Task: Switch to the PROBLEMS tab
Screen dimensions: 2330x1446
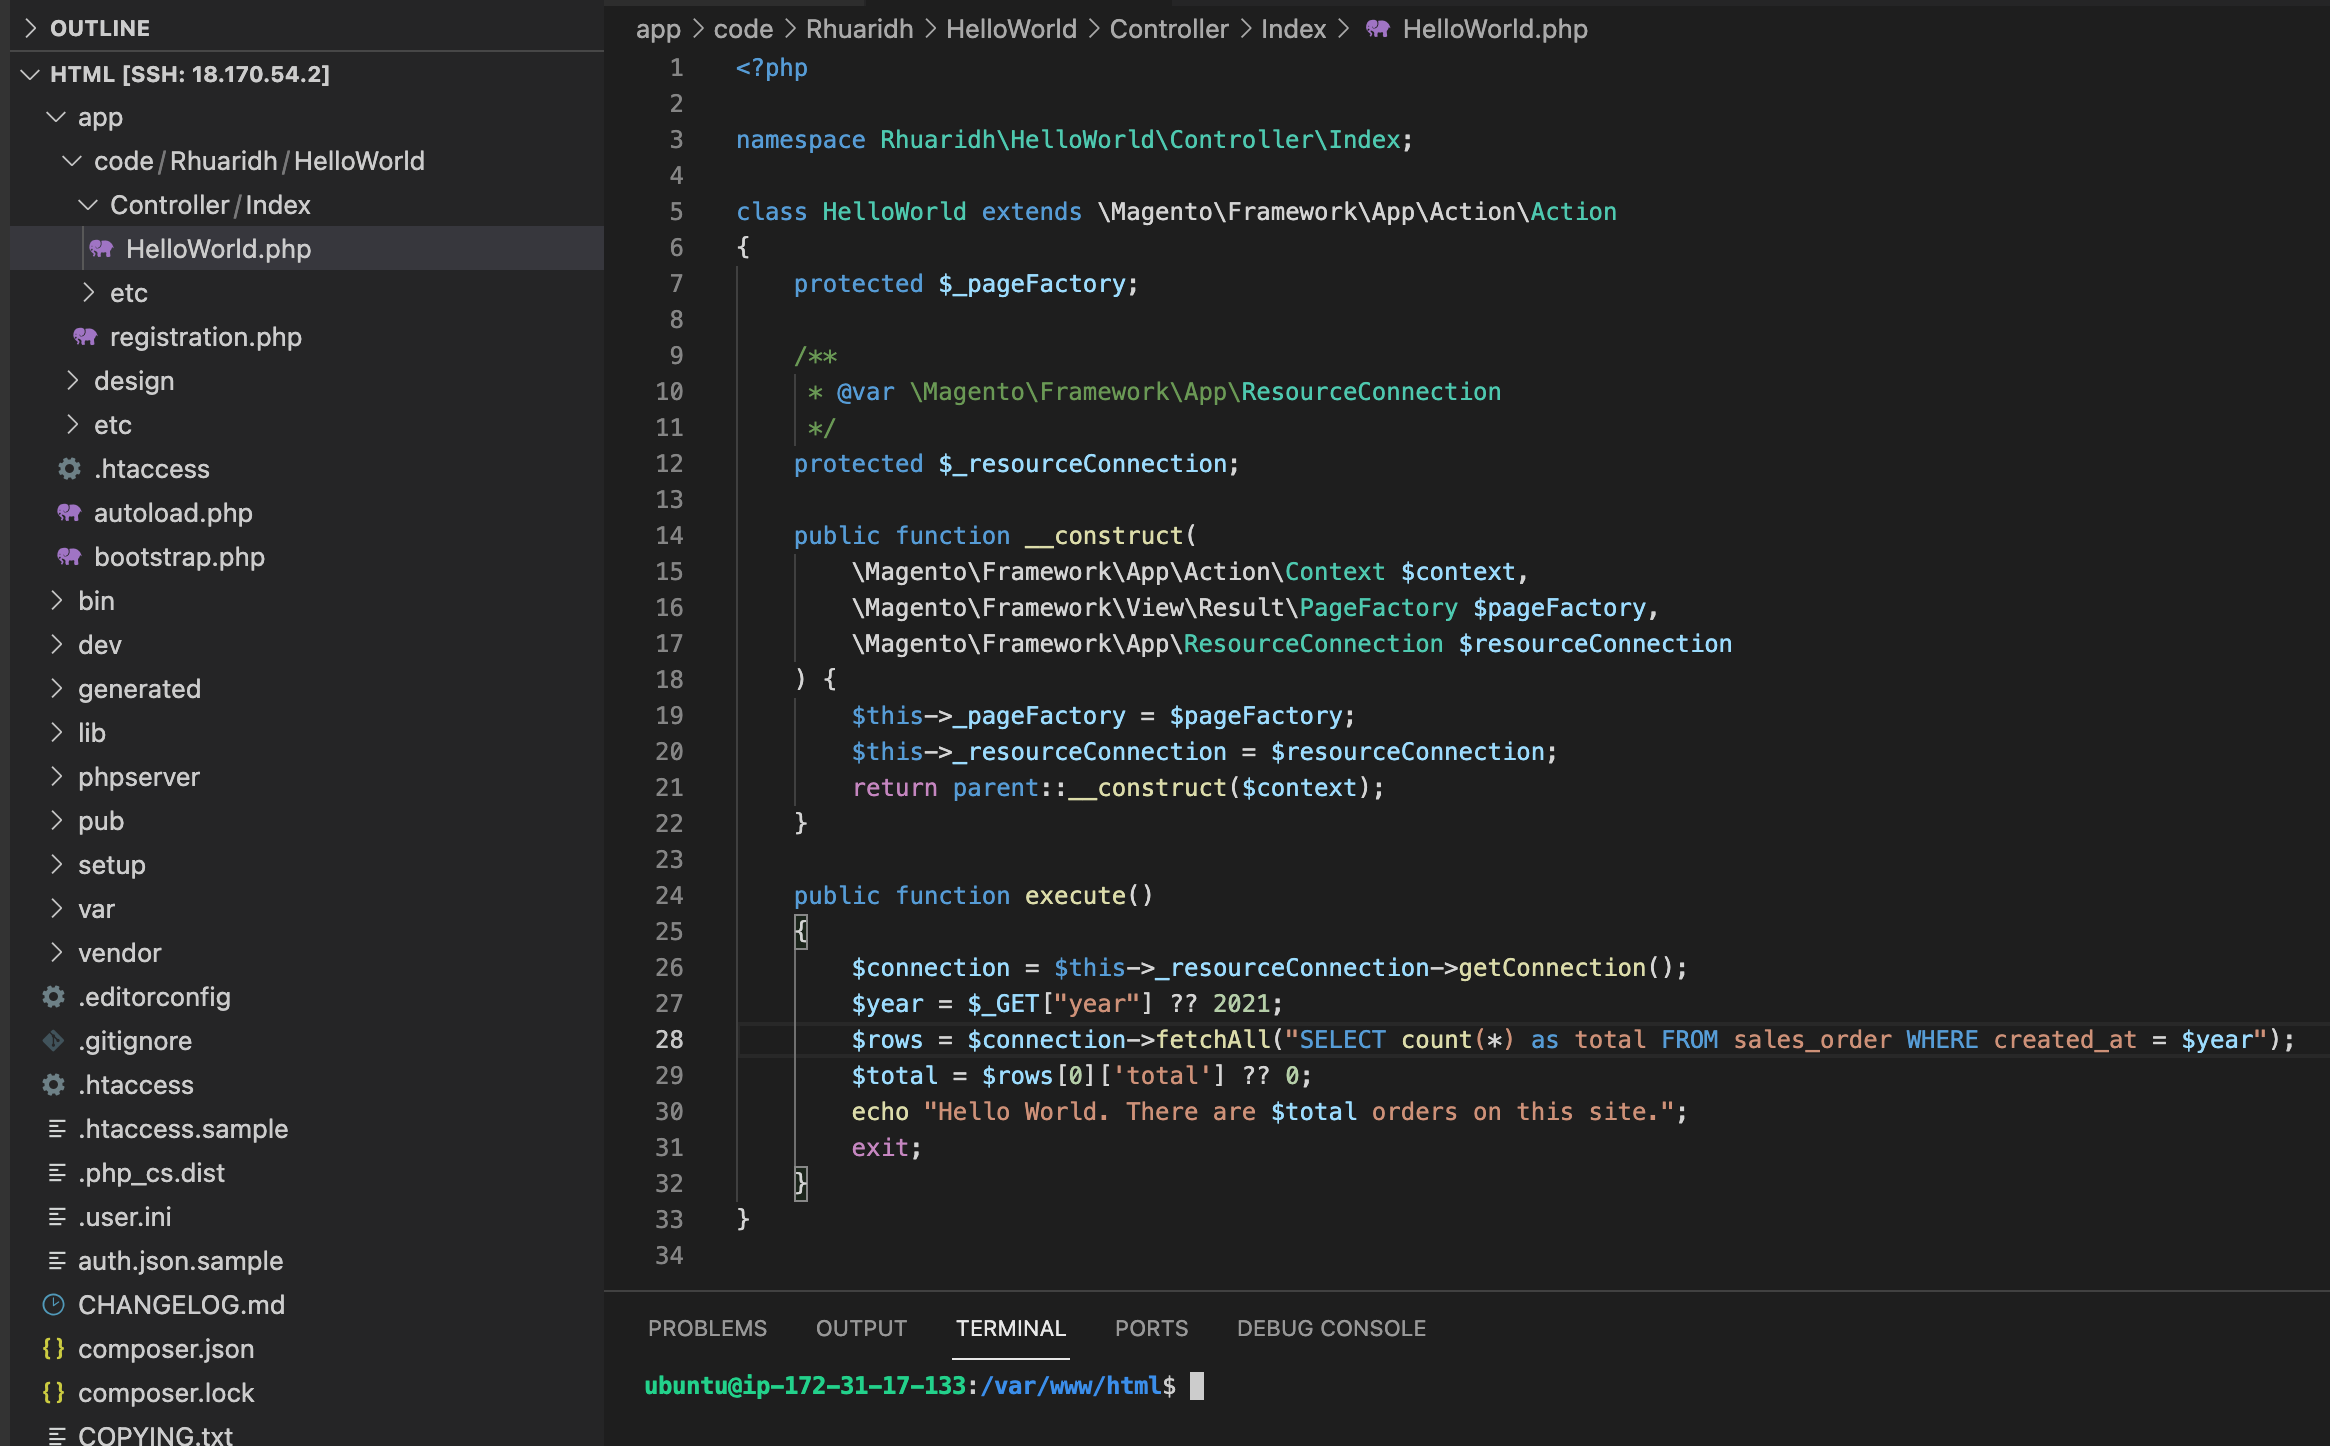Action: coord(707,1328)
